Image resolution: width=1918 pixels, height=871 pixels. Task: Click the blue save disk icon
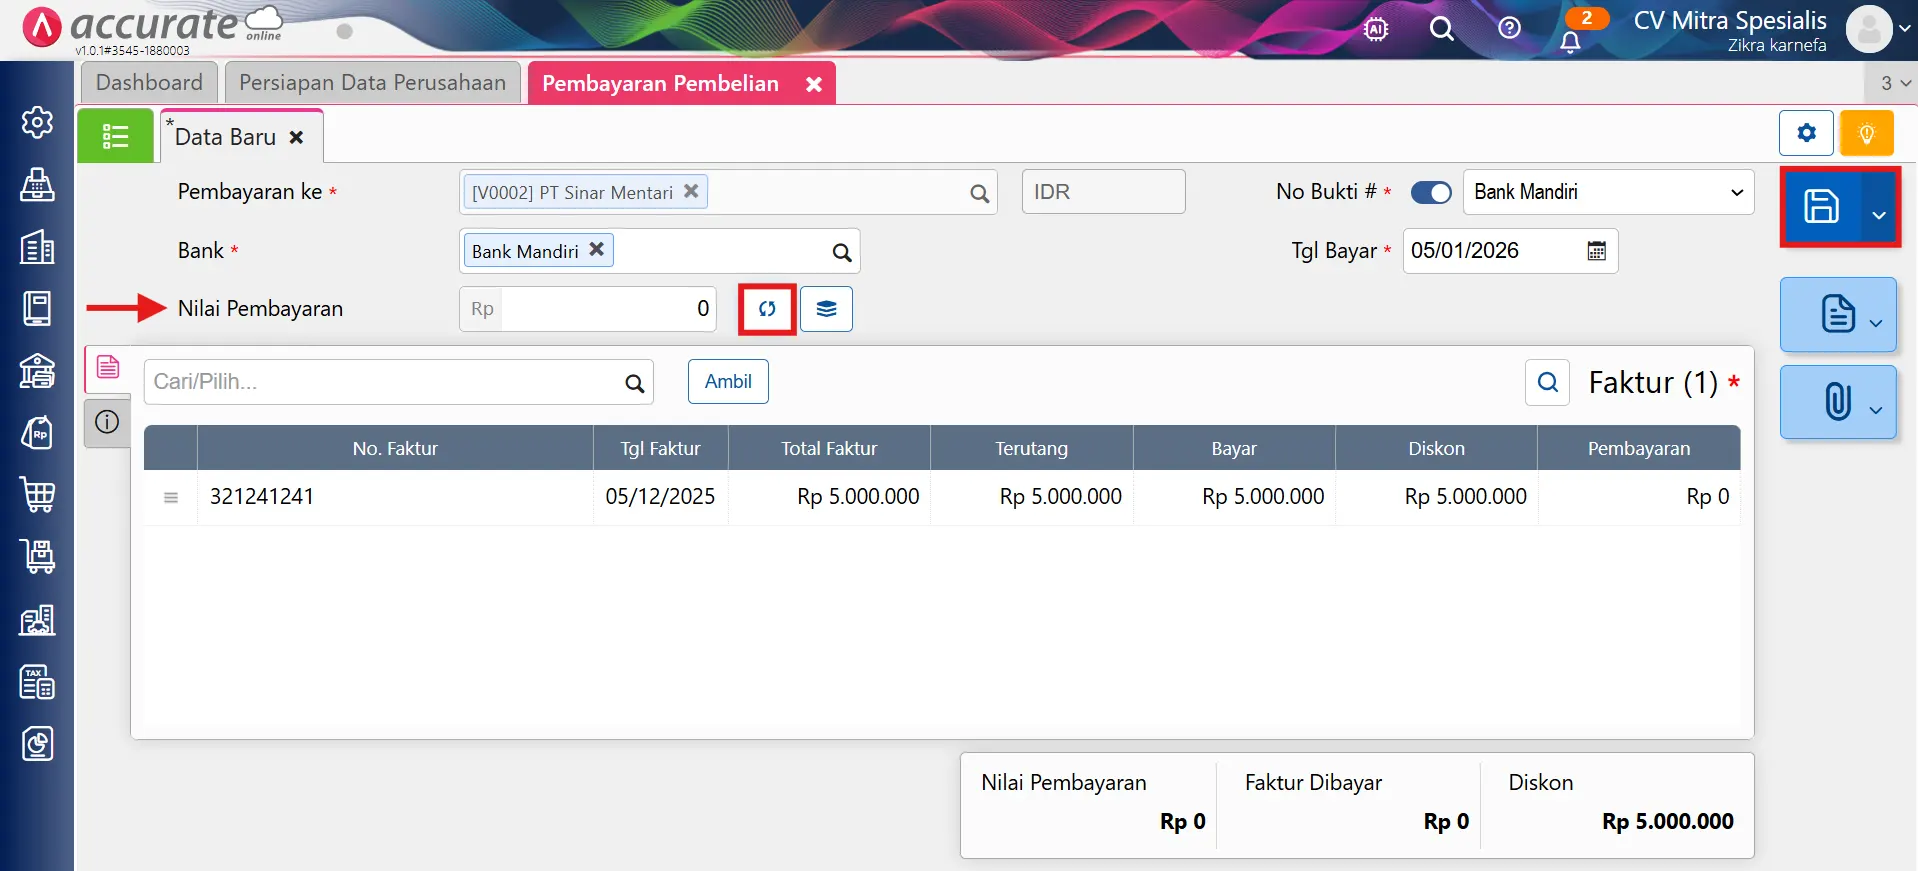(1820, 207)
